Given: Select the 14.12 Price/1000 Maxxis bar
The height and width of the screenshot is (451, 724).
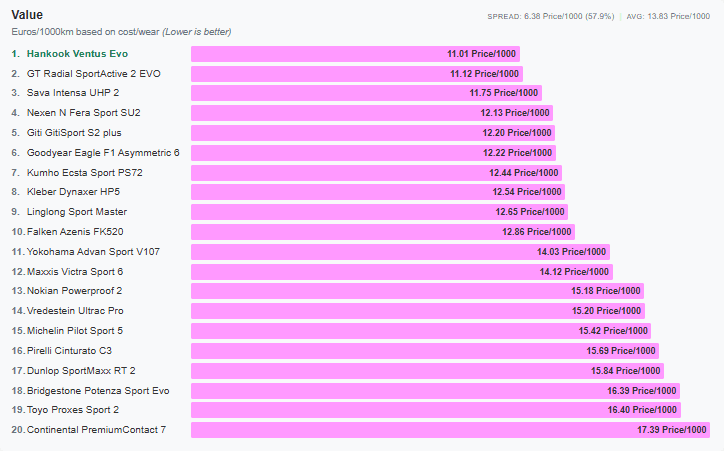Looking at the screenshot, I should [402, 272].
